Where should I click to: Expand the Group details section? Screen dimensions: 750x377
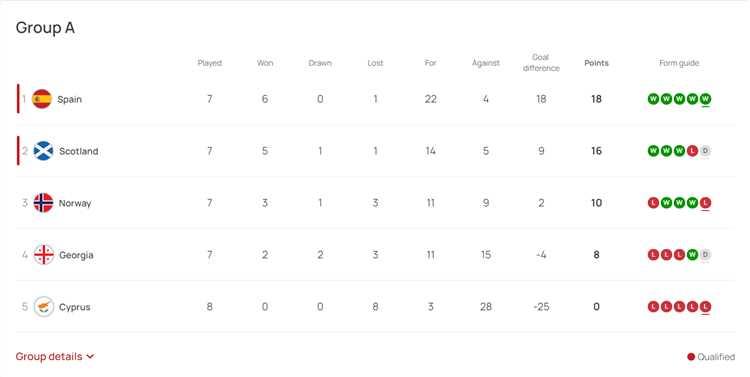[x=55, y=356]
